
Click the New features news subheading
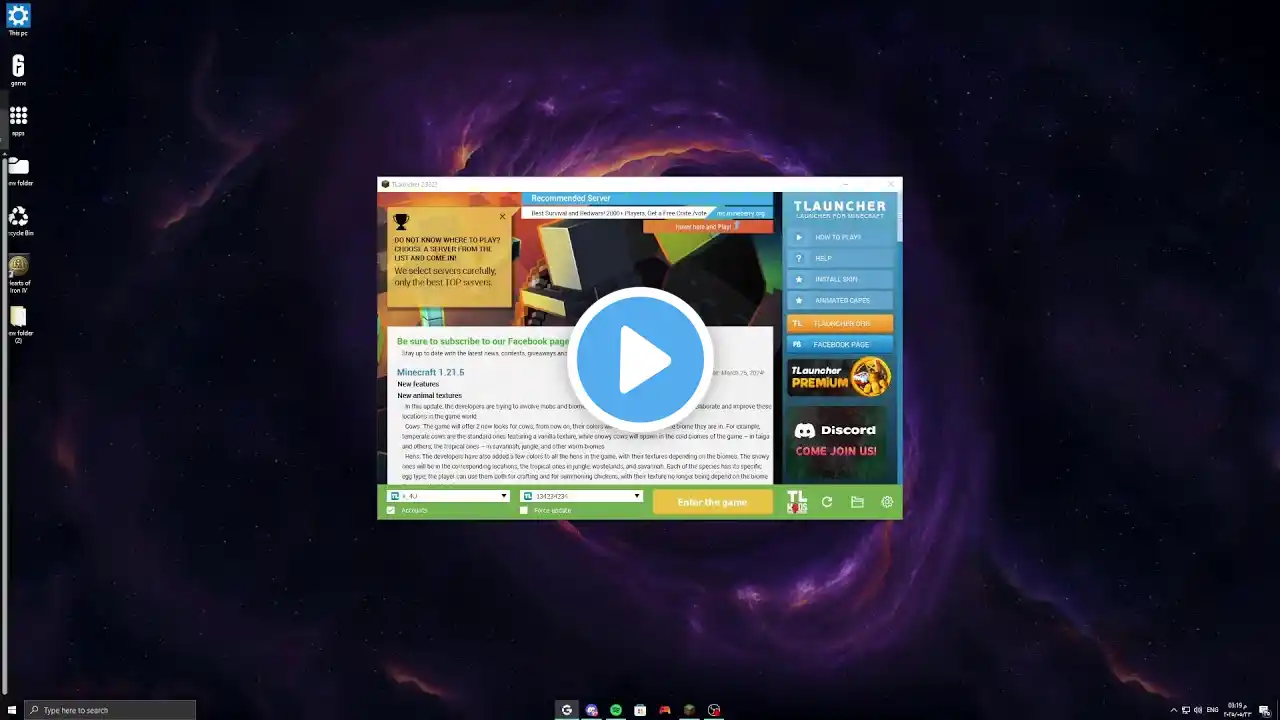click(418, 384)
